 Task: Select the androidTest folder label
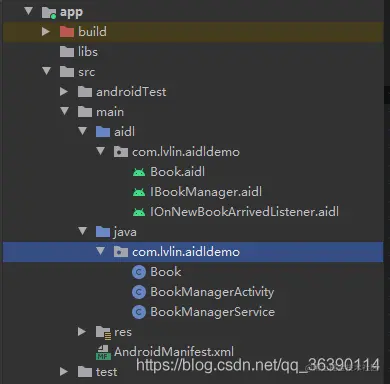pyautogui.click(x=131, y=92)
